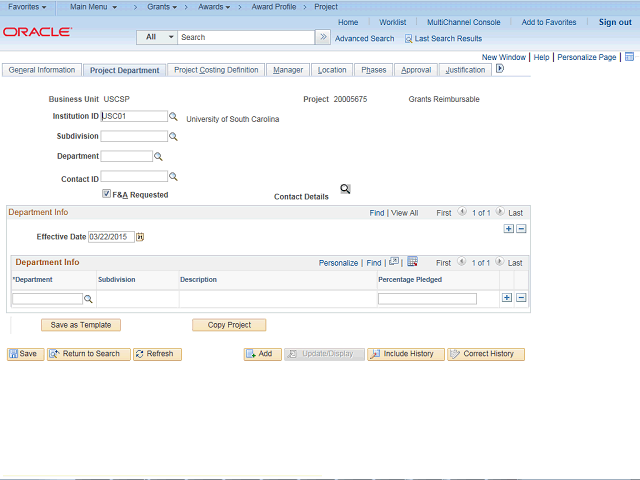Image resolution: width=640 pixels, height=480 pixels.
Task: Click Percentage Pledged input field
Action: [x=427, y=299]
